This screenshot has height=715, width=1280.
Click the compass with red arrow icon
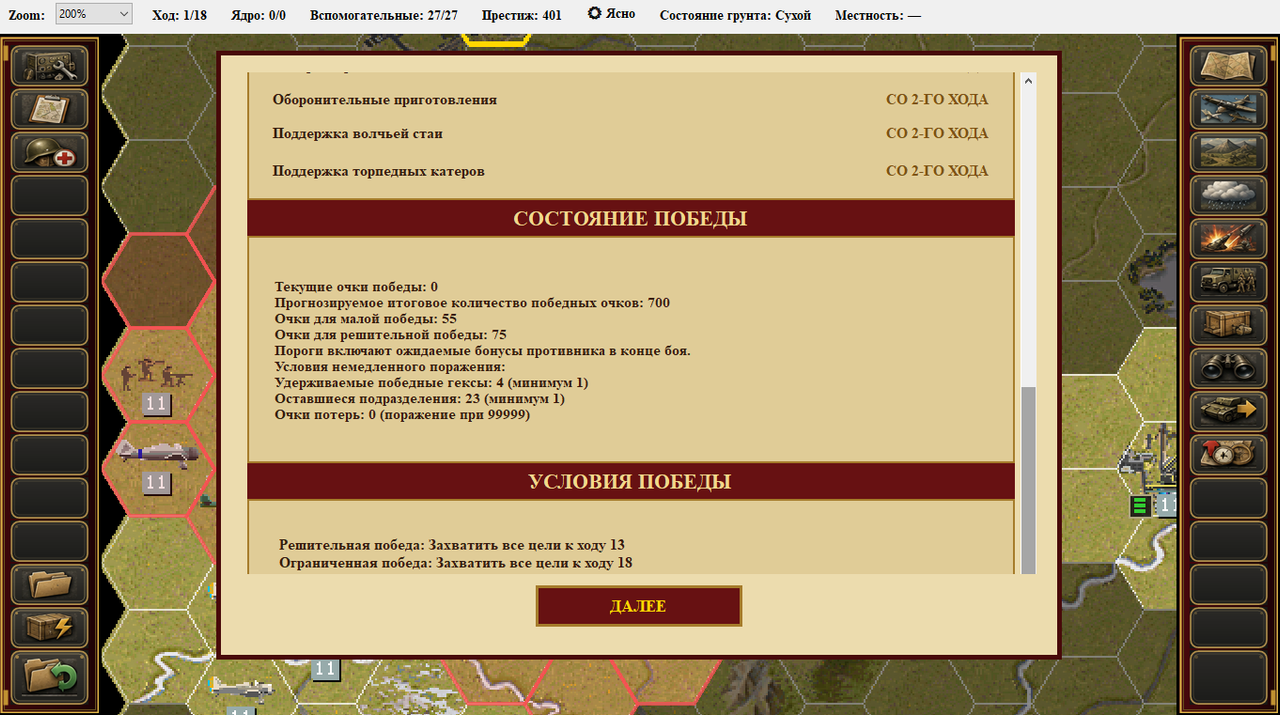[1226, 454]
